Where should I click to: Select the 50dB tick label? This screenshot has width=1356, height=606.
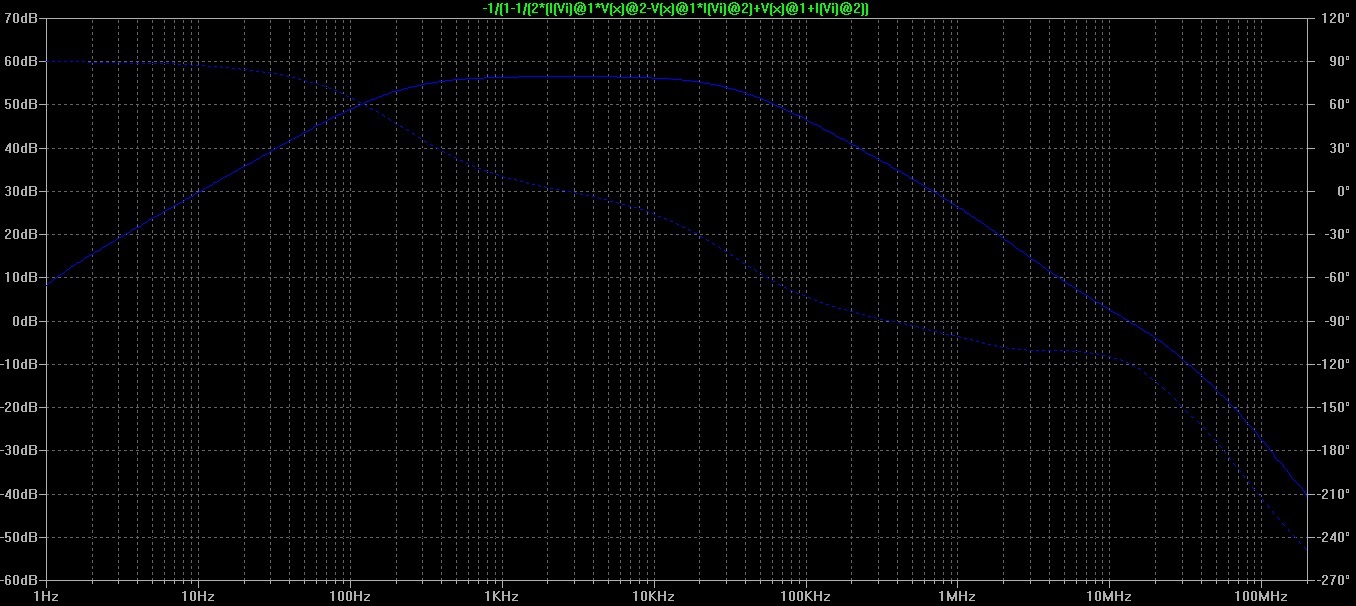click(x=22, y=105)
